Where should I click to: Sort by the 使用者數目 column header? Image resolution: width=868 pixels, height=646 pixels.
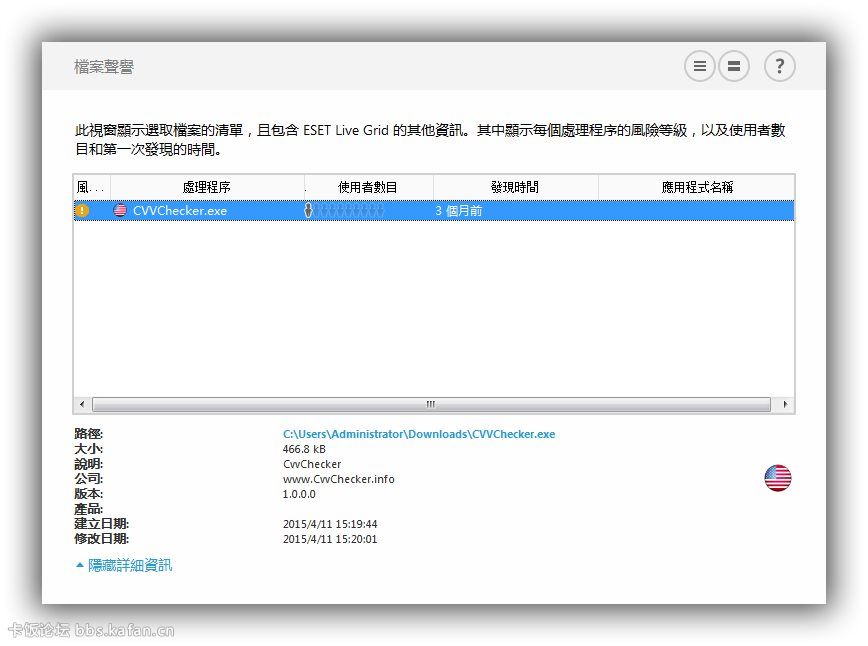click(x=368, y=187)
